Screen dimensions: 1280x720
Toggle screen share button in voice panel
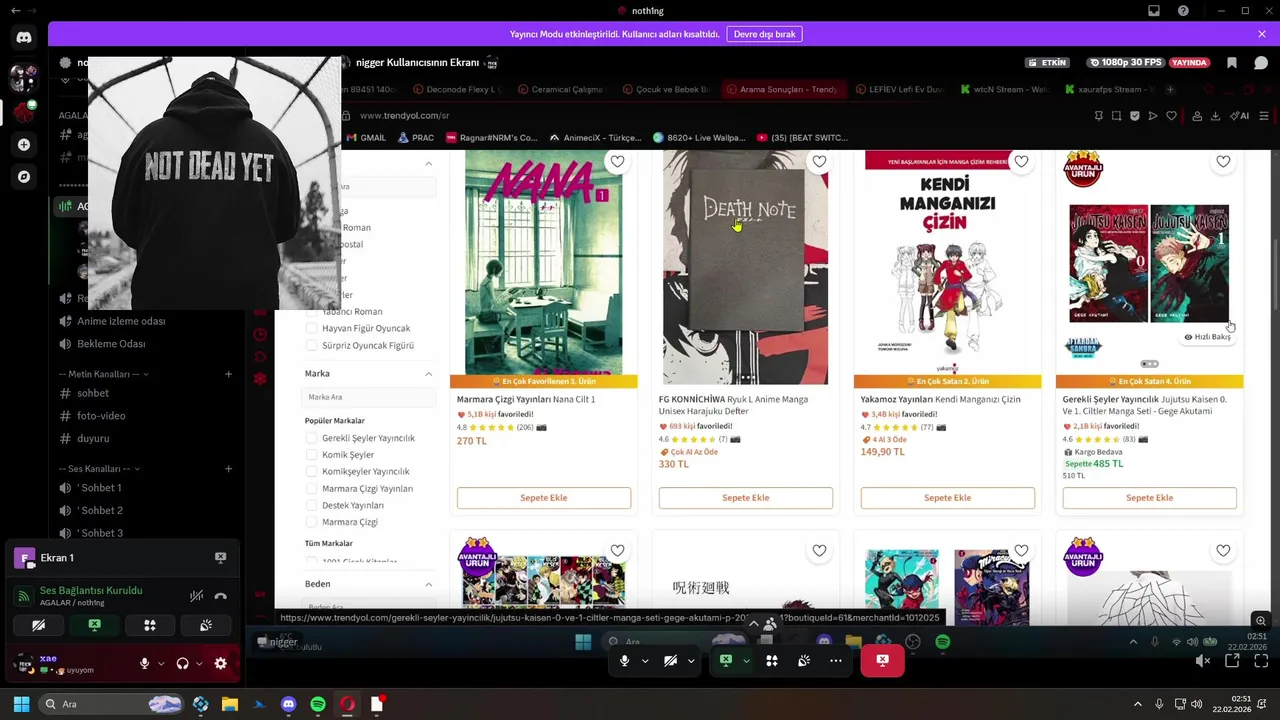94,626
